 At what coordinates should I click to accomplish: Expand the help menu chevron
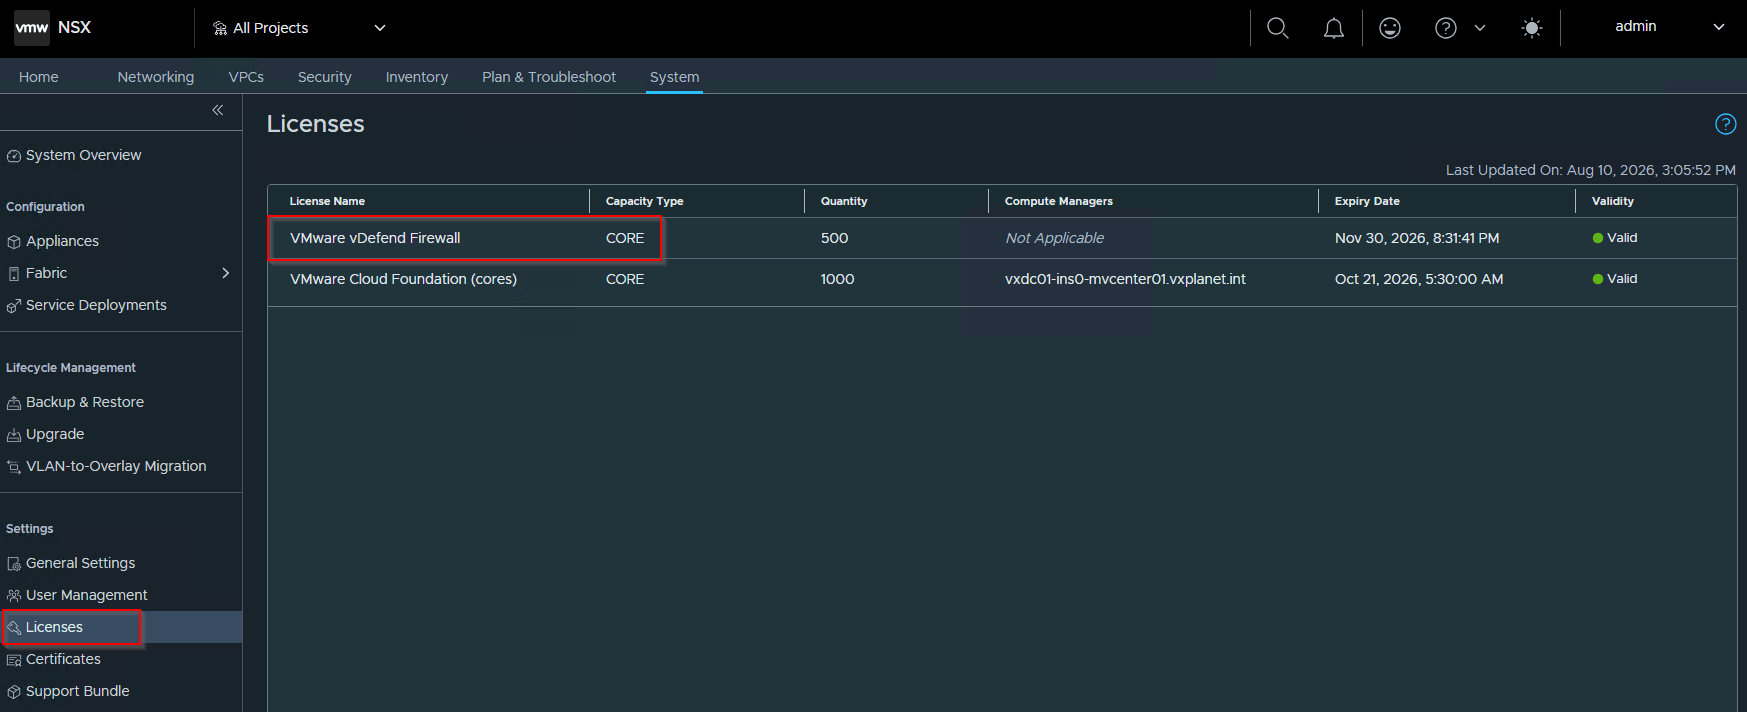tap(1480, 28)
